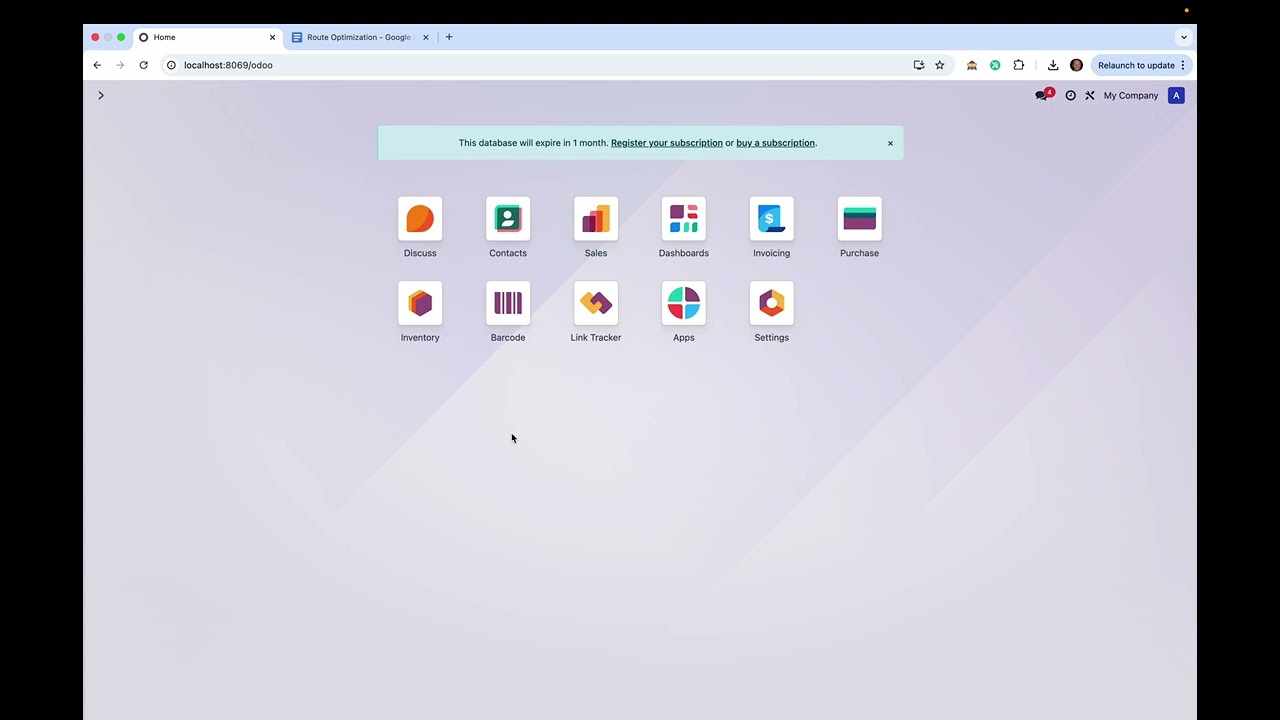Viewport: 1280px width, 720px height.
Task: Open the browser extensions puzzle icon
Action: 1019,65
